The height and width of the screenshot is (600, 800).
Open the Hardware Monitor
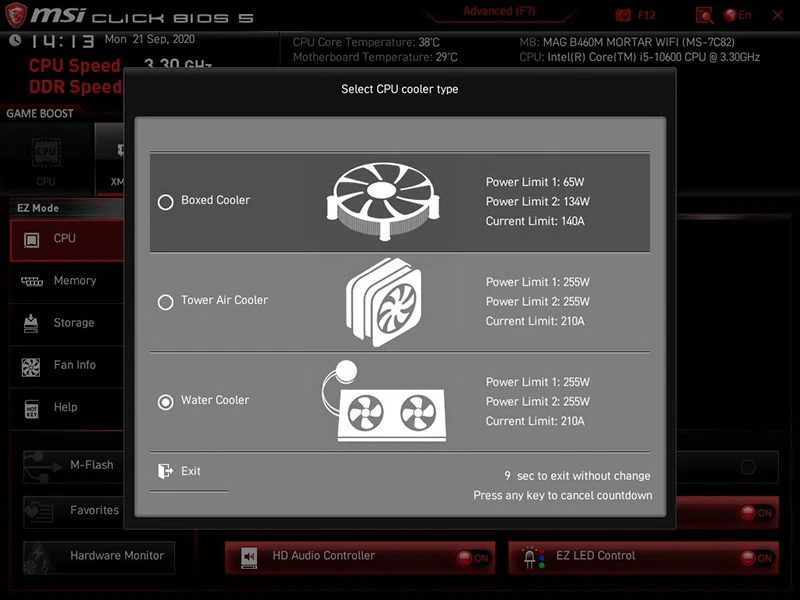[x=99, y=557]
